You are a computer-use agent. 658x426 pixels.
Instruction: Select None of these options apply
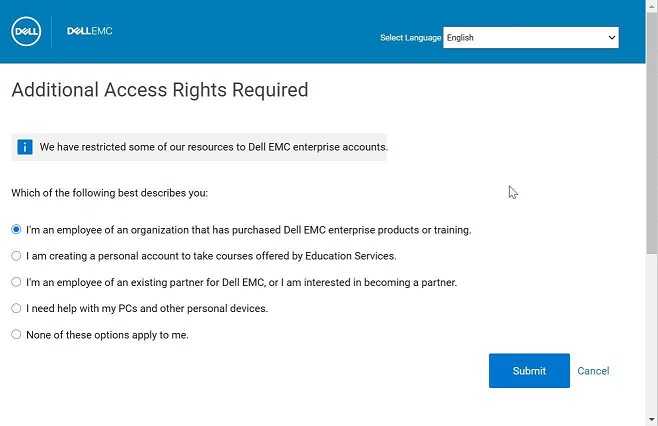(x=16, y=335)
